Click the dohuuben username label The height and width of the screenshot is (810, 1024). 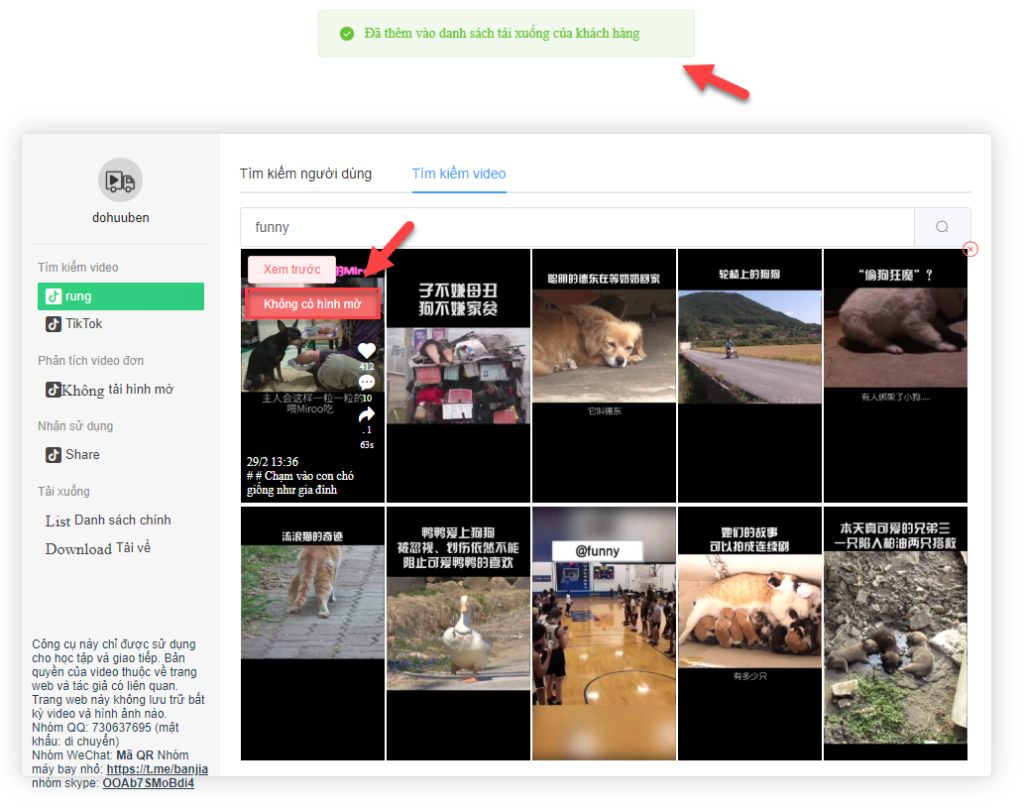(x=121, y=218)
